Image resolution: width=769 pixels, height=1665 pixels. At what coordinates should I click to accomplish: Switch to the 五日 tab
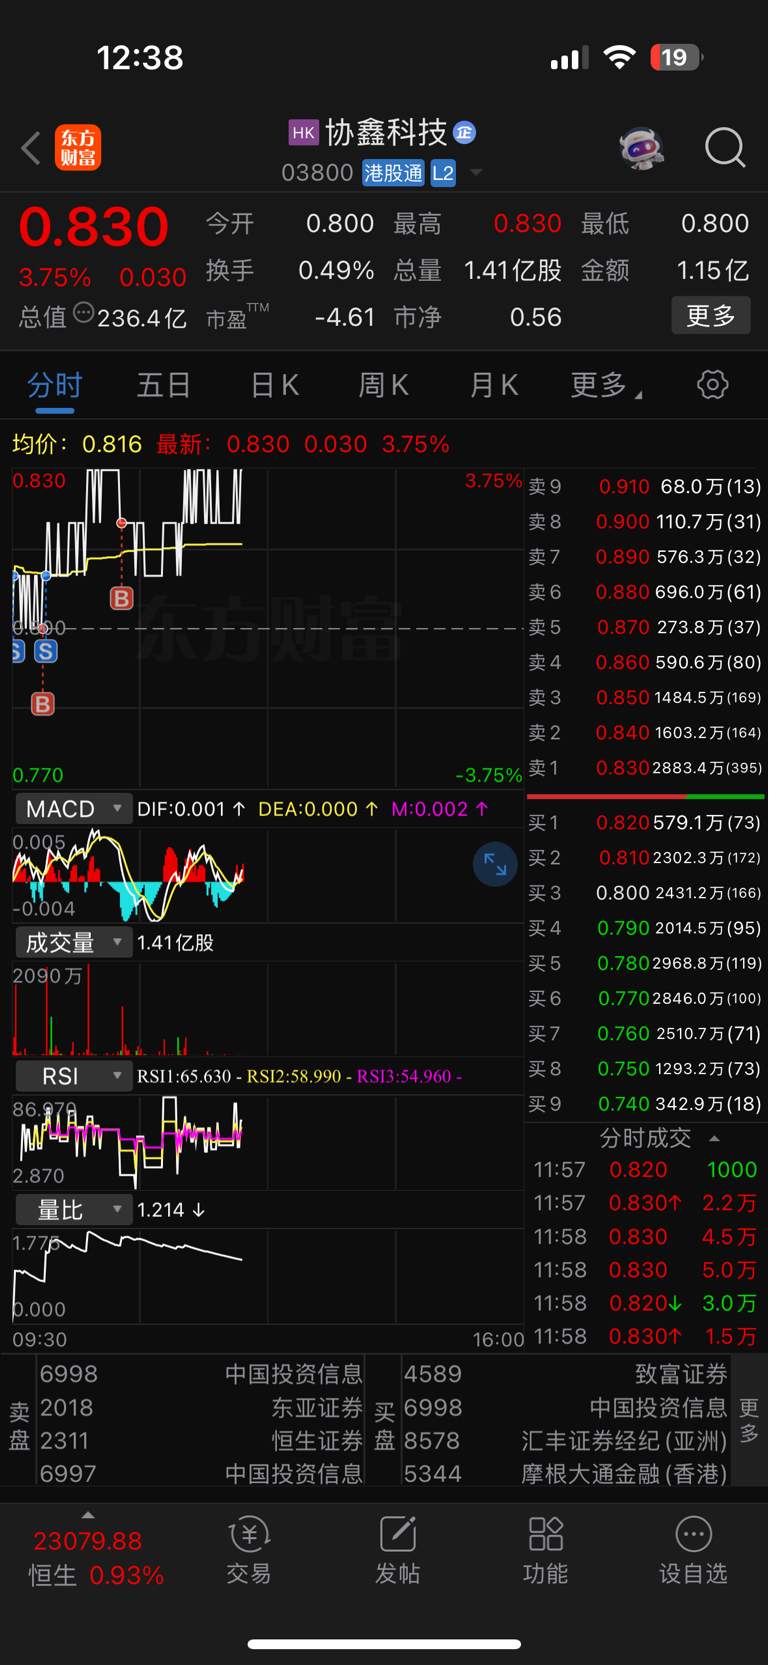(x=164, y=385)
